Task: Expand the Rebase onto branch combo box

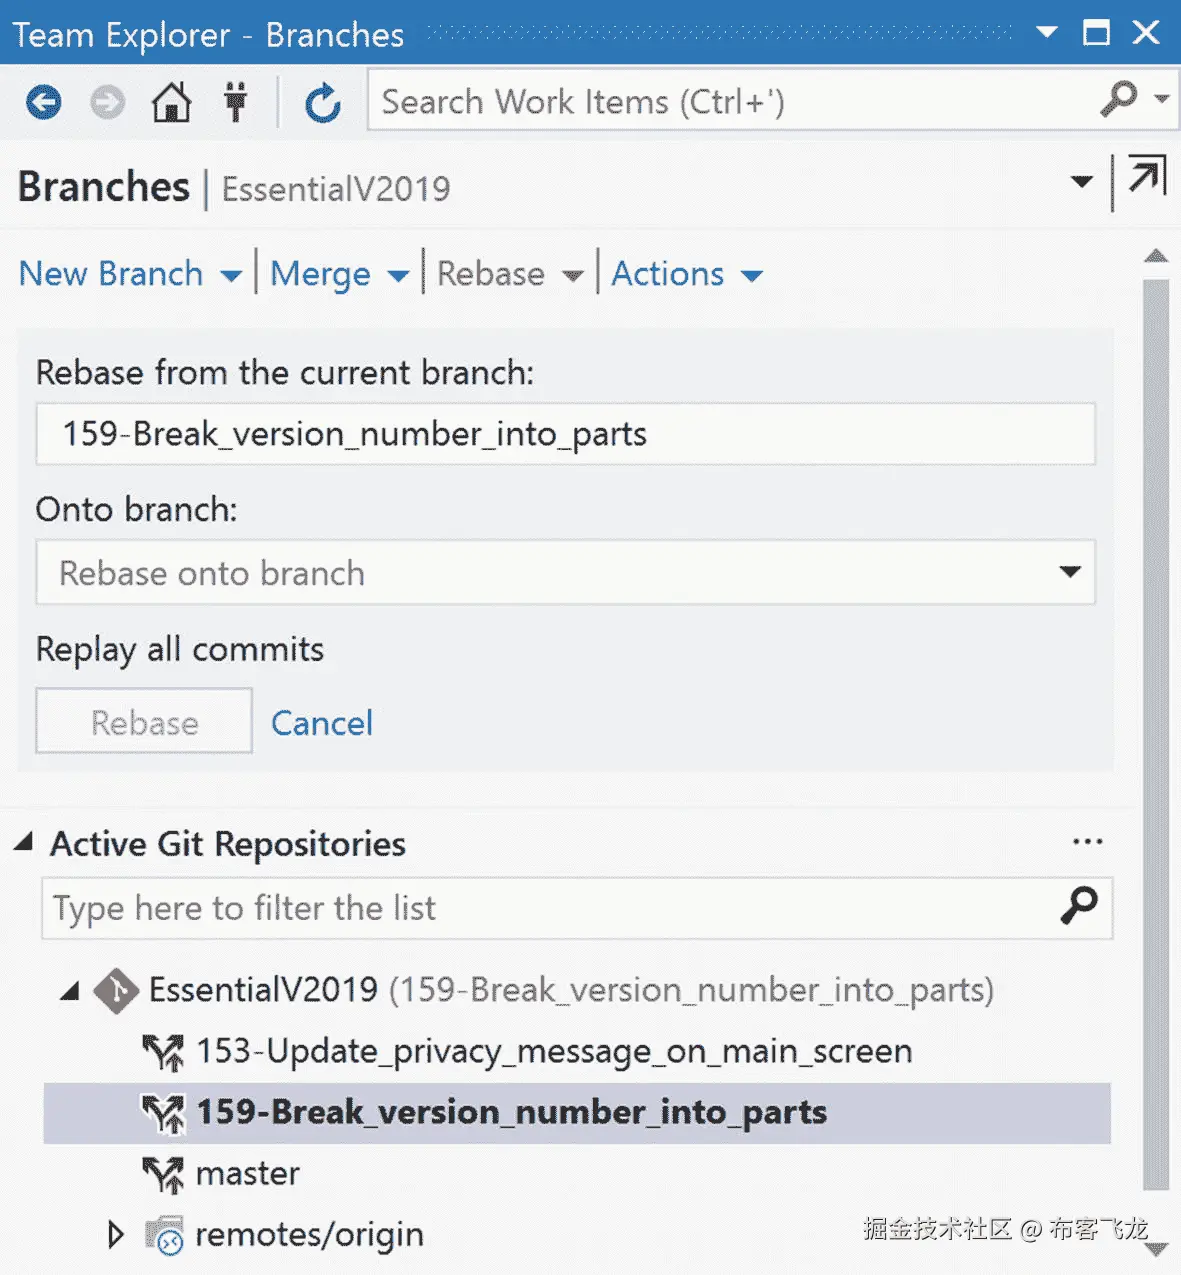Action: pos(1070,572)
